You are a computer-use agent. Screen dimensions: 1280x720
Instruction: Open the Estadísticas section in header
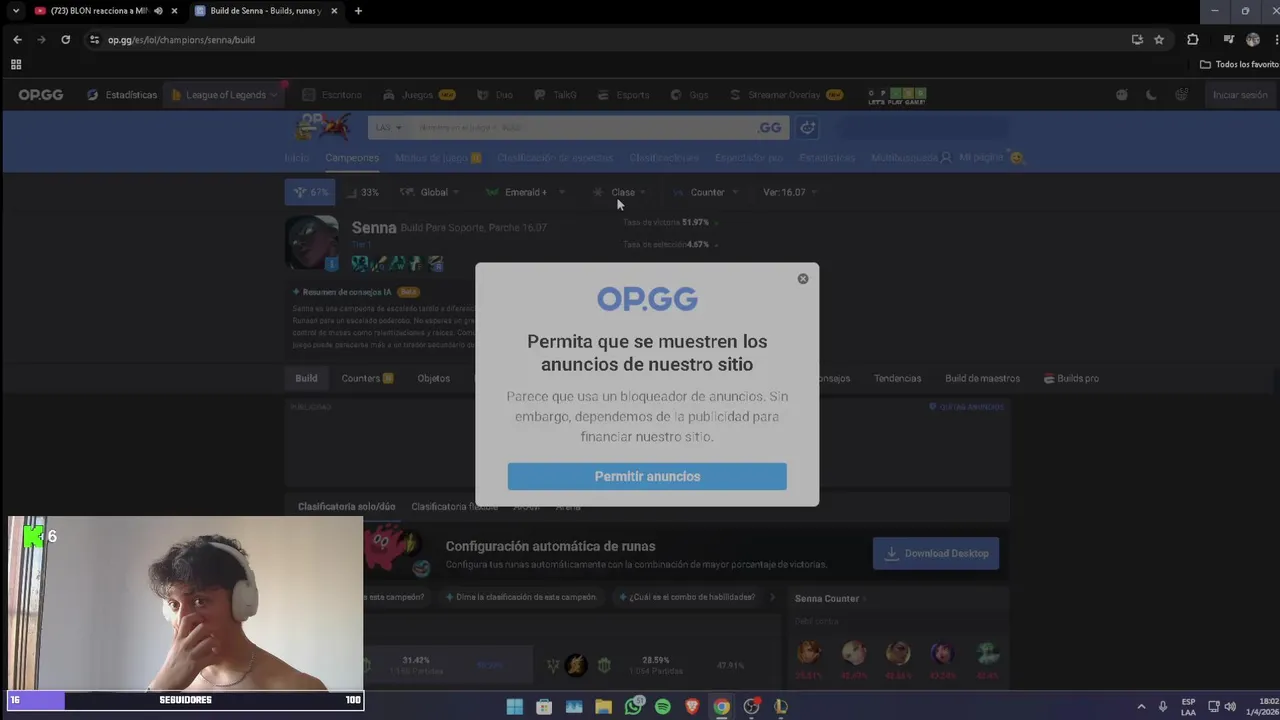tap(122, 95)
